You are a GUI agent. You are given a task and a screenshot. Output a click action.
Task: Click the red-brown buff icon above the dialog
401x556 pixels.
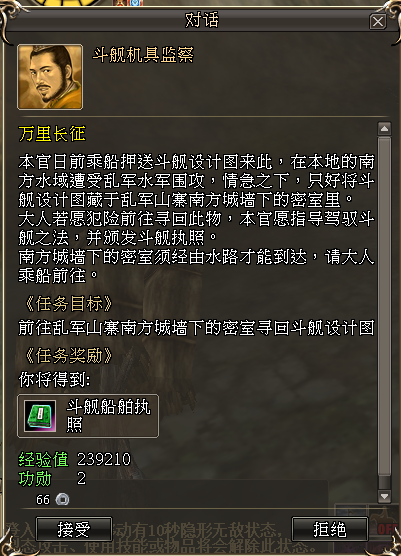(x=121, y=3)
